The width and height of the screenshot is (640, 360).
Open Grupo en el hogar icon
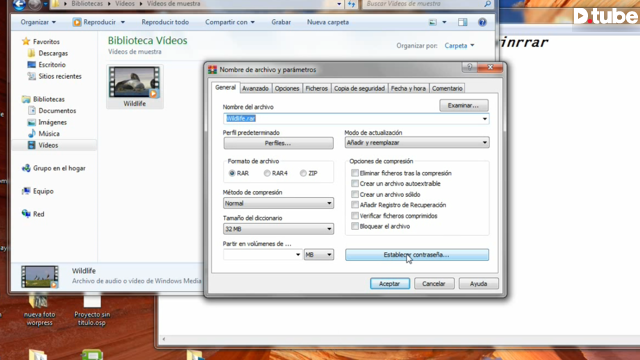click(x=26, y=168)
